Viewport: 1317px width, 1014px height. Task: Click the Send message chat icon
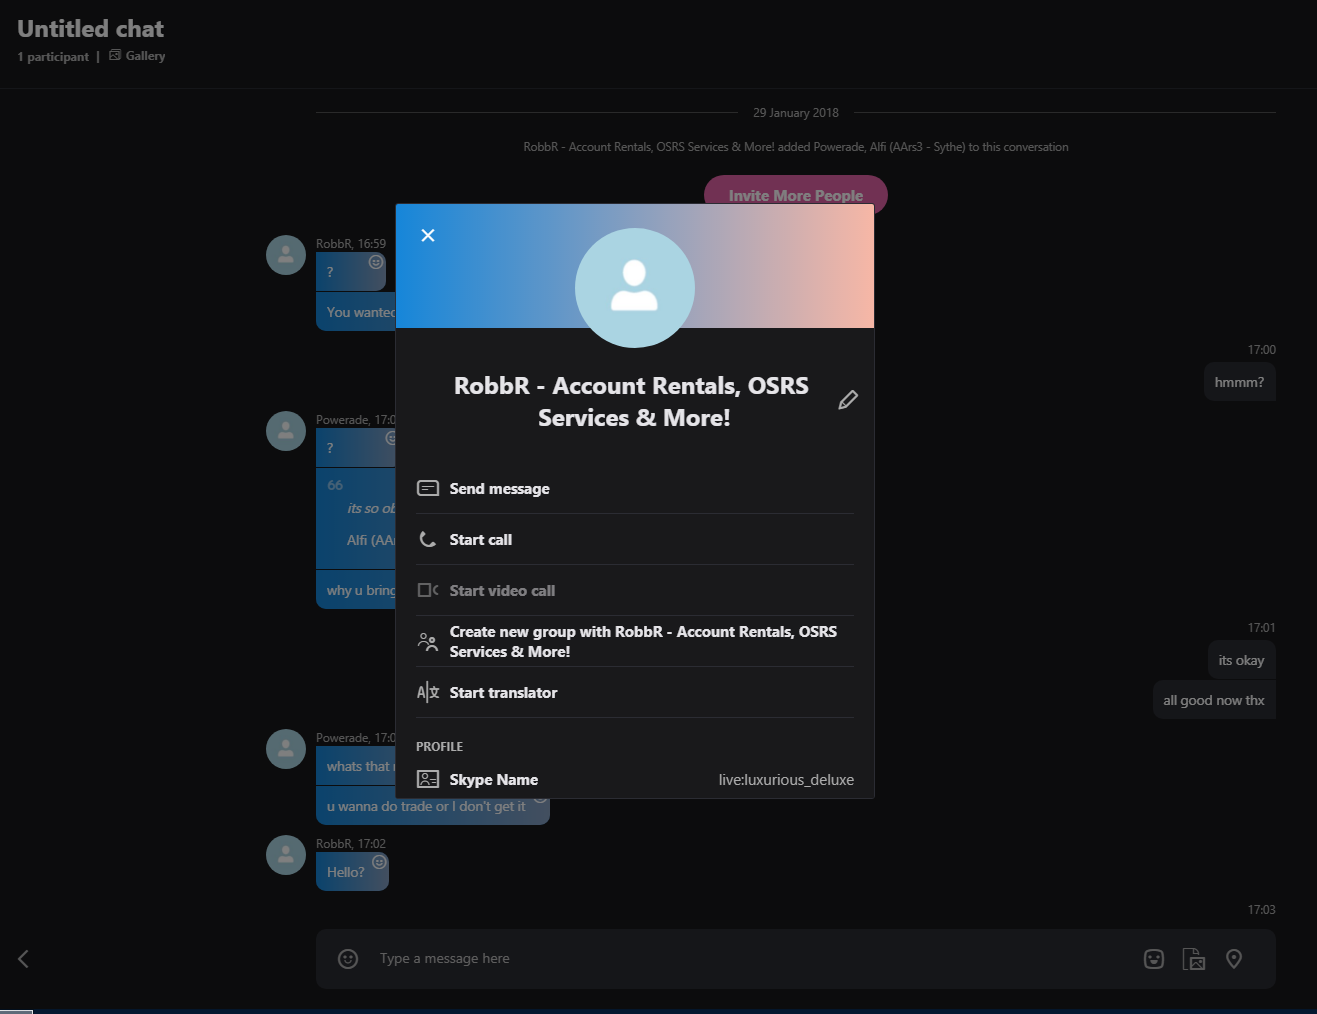[428, 488]
